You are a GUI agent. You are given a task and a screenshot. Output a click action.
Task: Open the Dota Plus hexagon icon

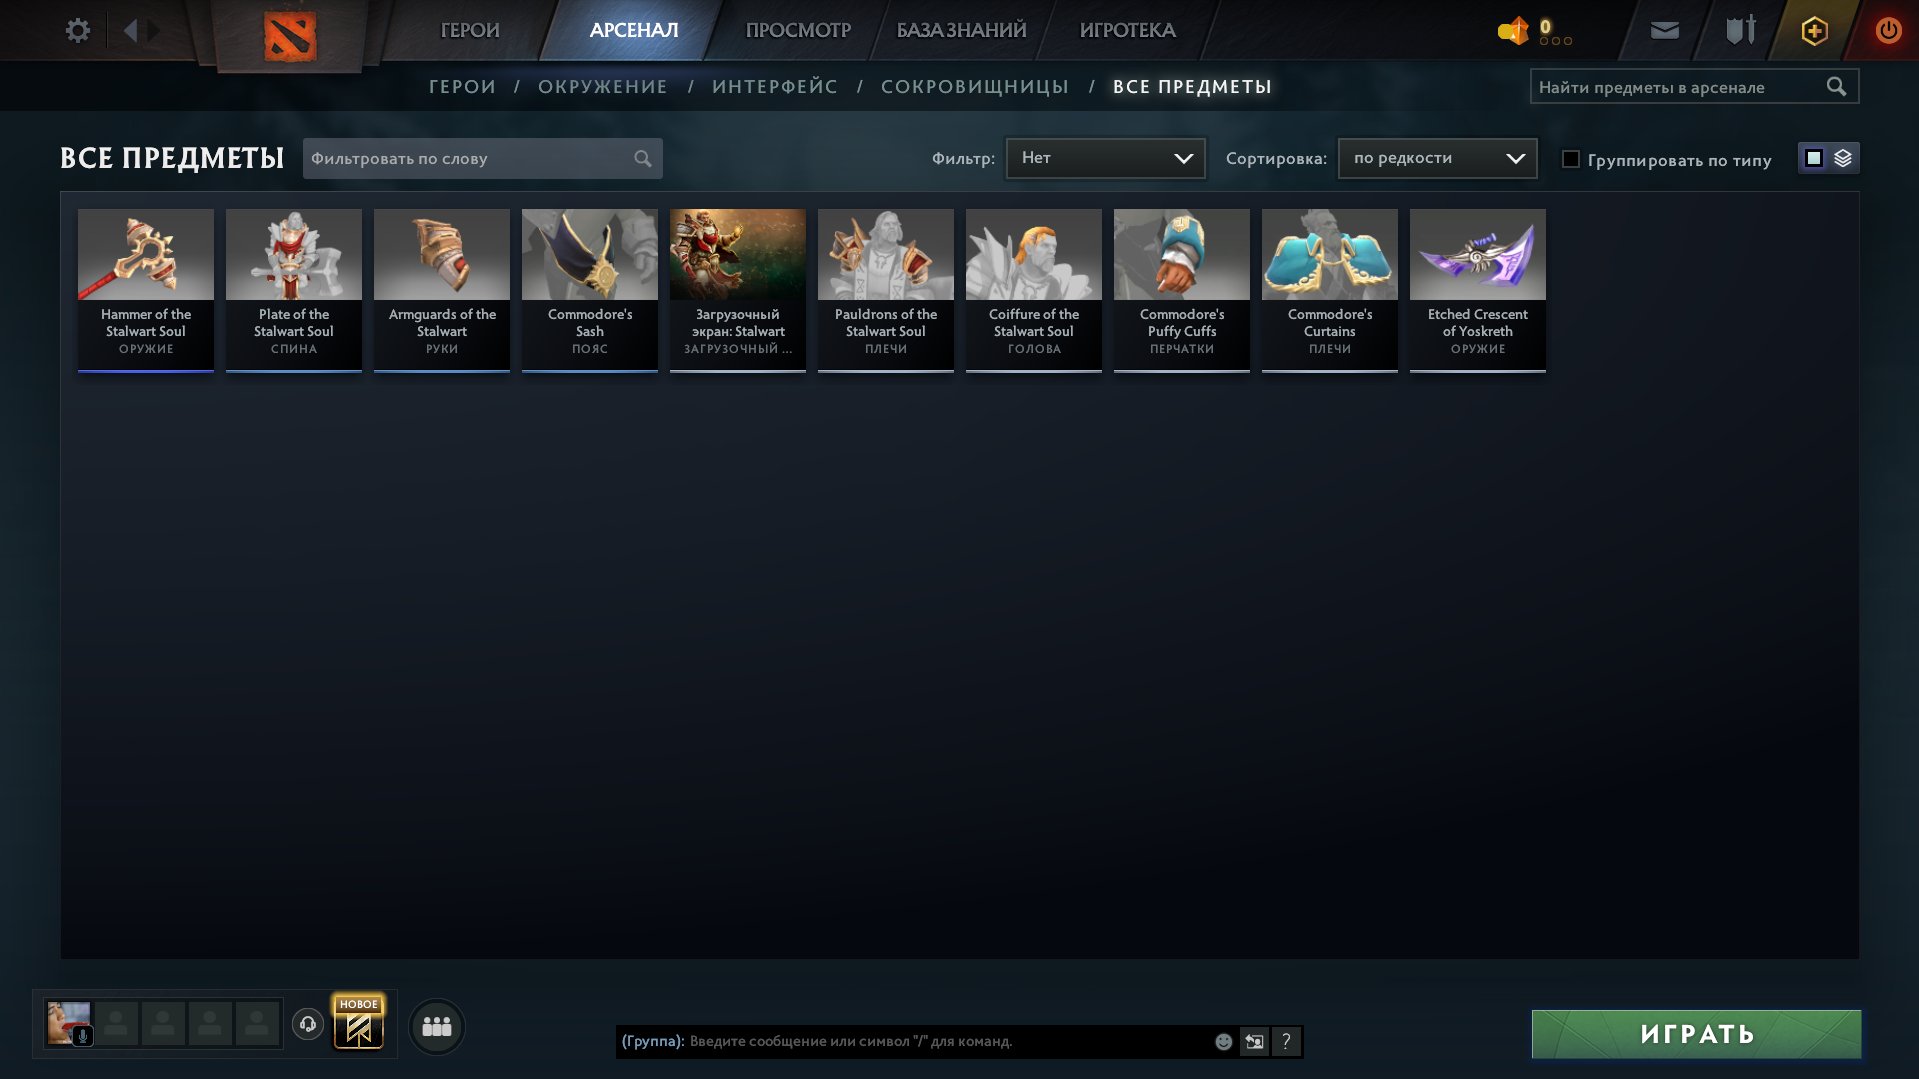[x=1814, y=30]
